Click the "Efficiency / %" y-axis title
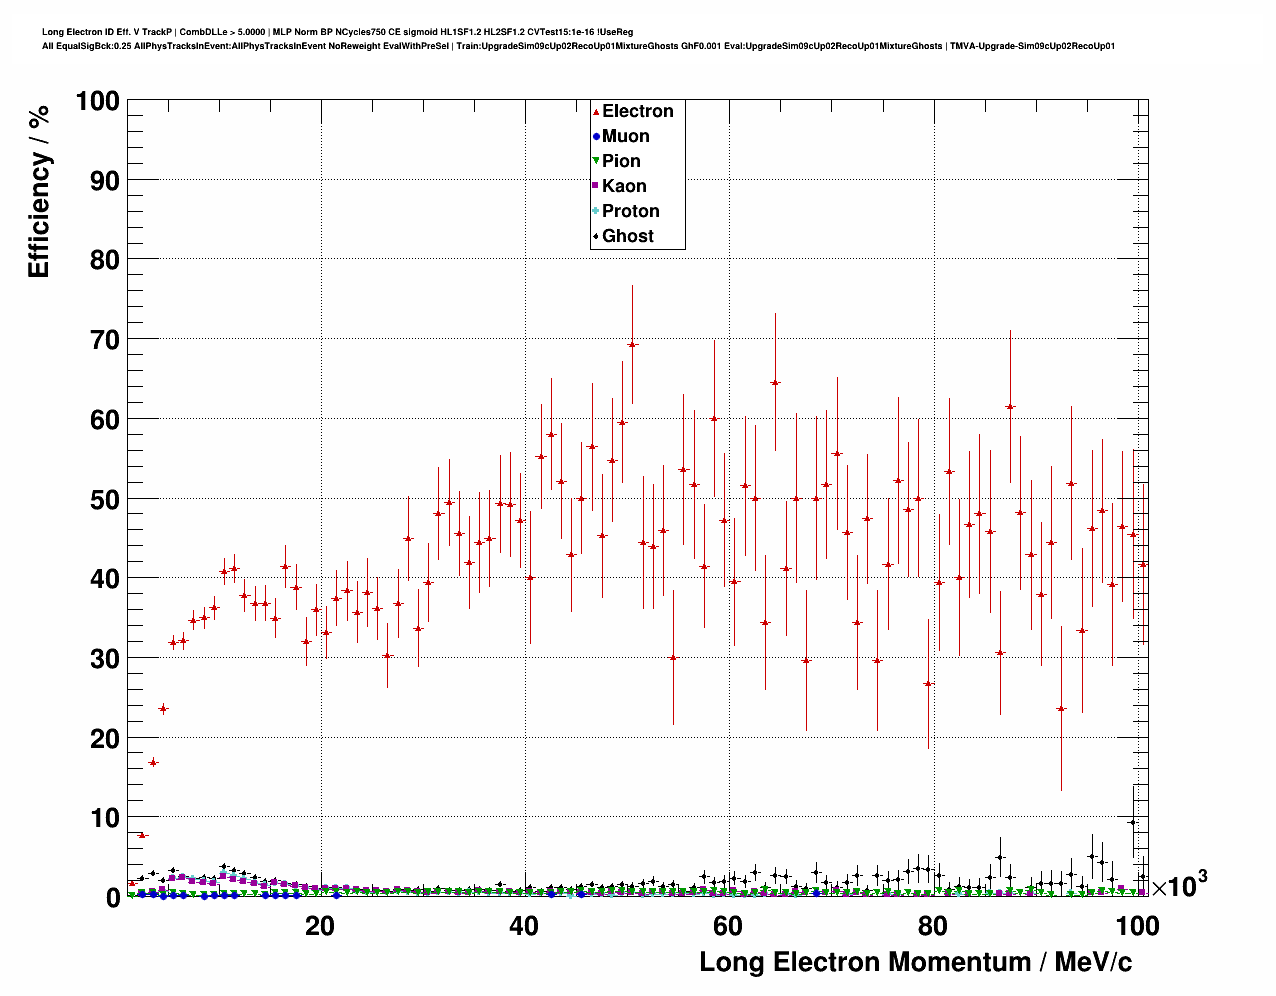This screenshot has height=996, width=1276. click(39, 191)
